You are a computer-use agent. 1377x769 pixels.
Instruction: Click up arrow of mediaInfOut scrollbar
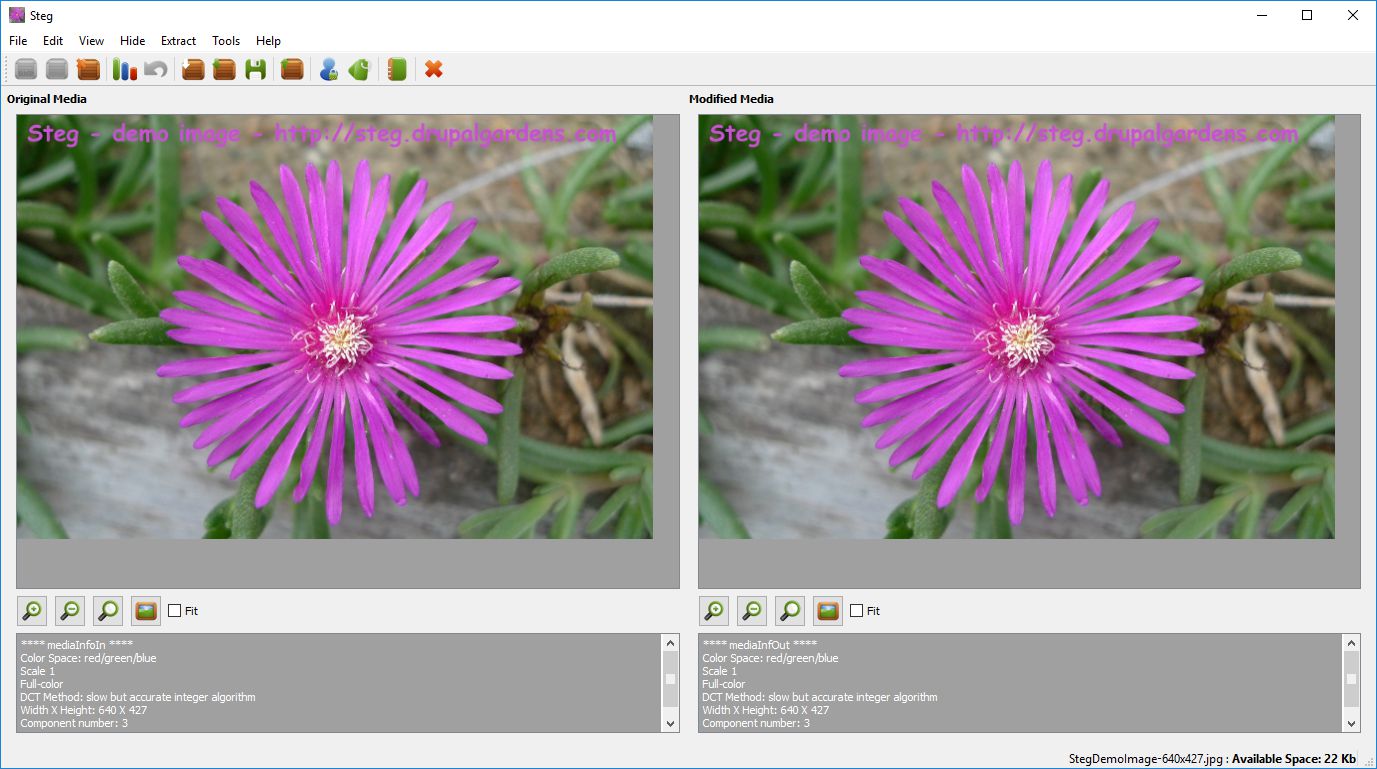point(1352,643)
